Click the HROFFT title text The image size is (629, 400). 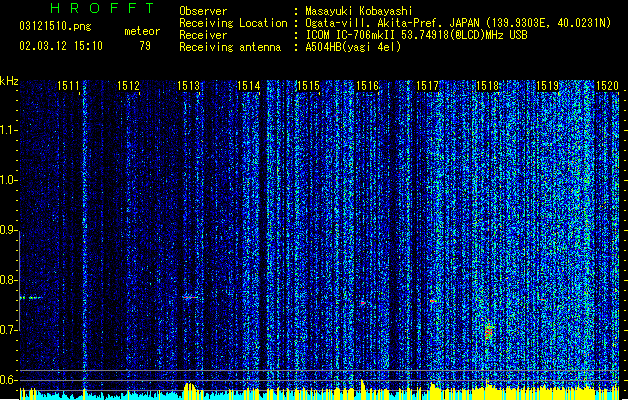point(102,8)
